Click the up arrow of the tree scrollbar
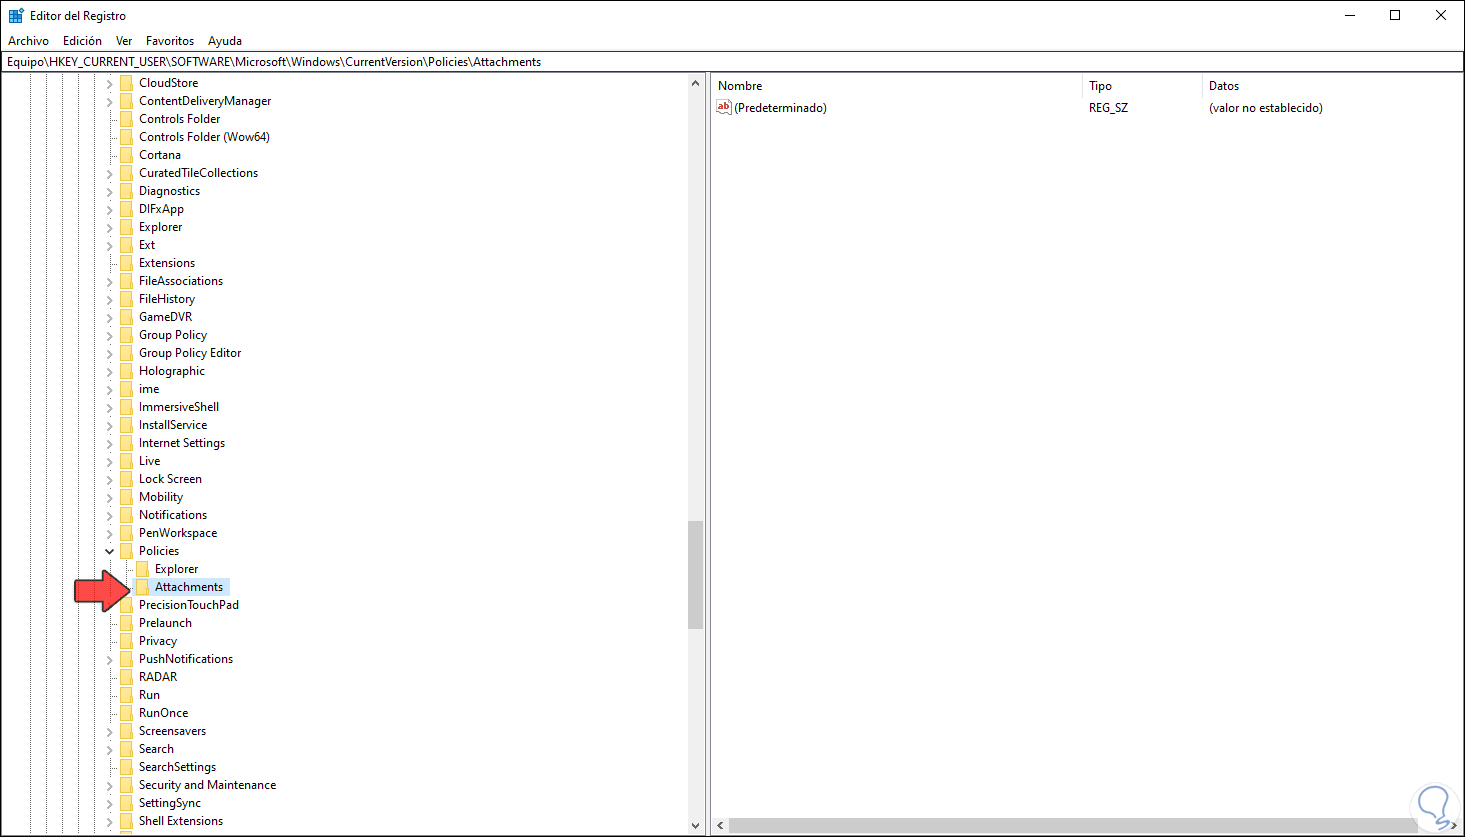 (695, 83)
